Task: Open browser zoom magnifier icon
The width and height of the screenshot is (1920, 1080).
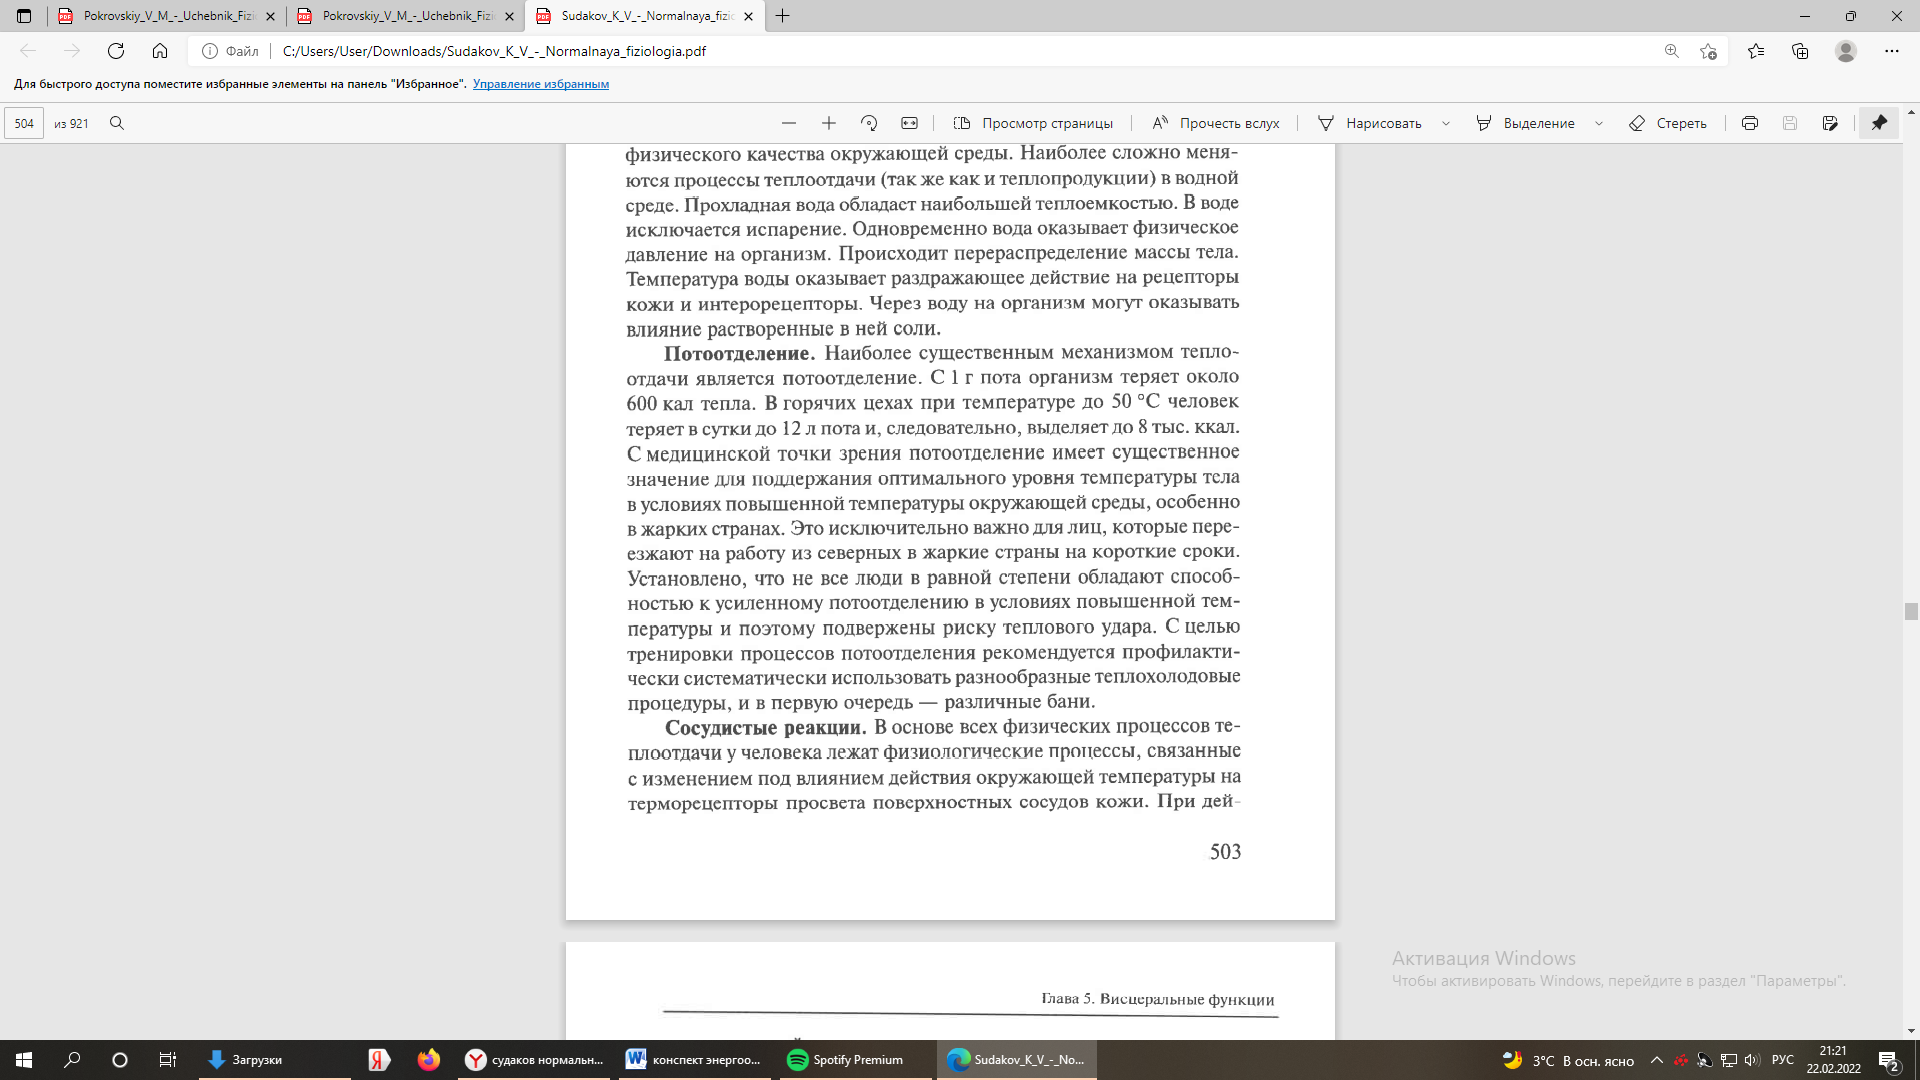Action: (1671, 51)
